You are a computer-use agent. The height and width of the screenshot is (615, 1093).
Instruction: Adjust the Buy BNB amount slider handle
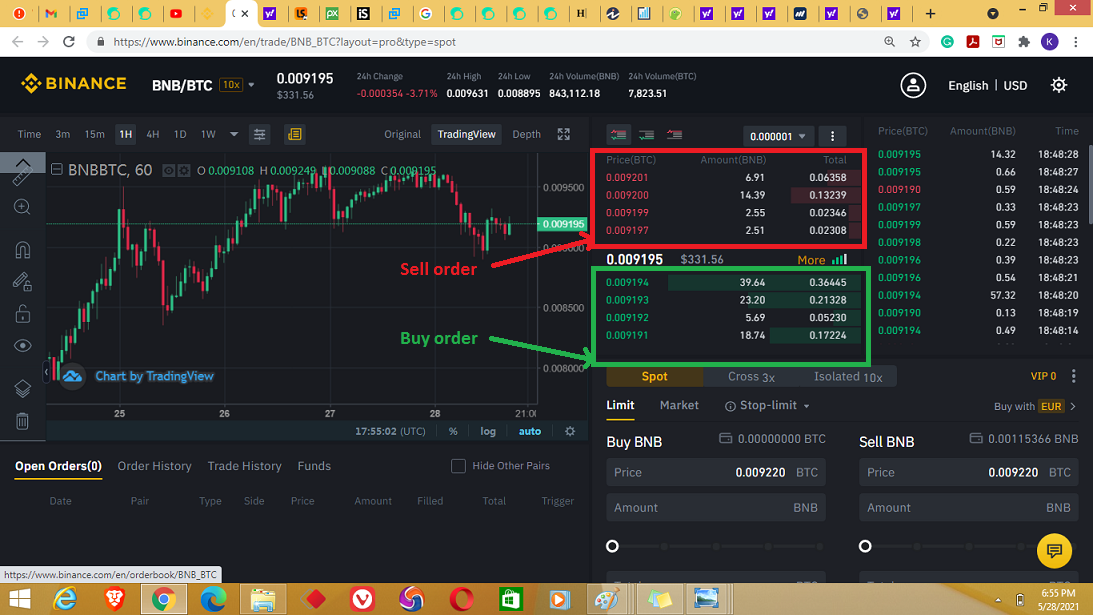pyautogui.click(x=612, y=546)
